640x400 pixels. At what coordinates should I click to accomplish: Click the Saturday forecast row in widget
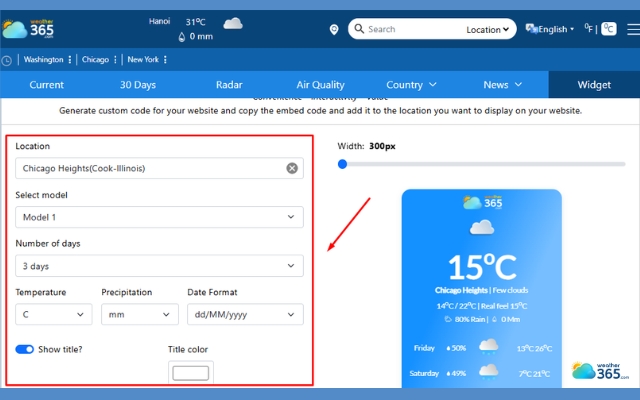(x=482, y=373)
